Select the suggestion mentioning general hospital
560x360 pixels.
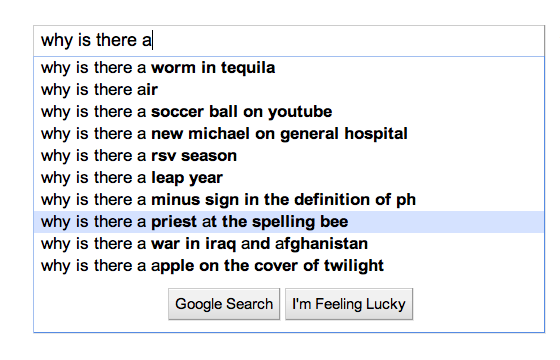coord(289,134)
